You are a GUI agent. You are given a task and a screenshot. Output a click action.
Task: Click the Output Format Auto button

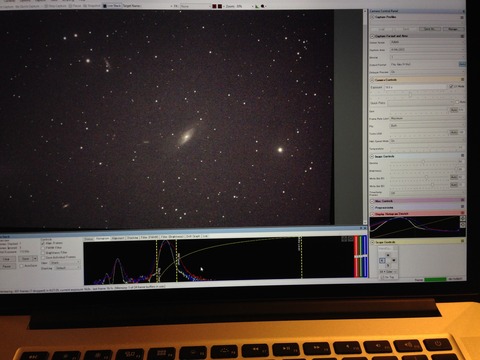tap(462, 64)
